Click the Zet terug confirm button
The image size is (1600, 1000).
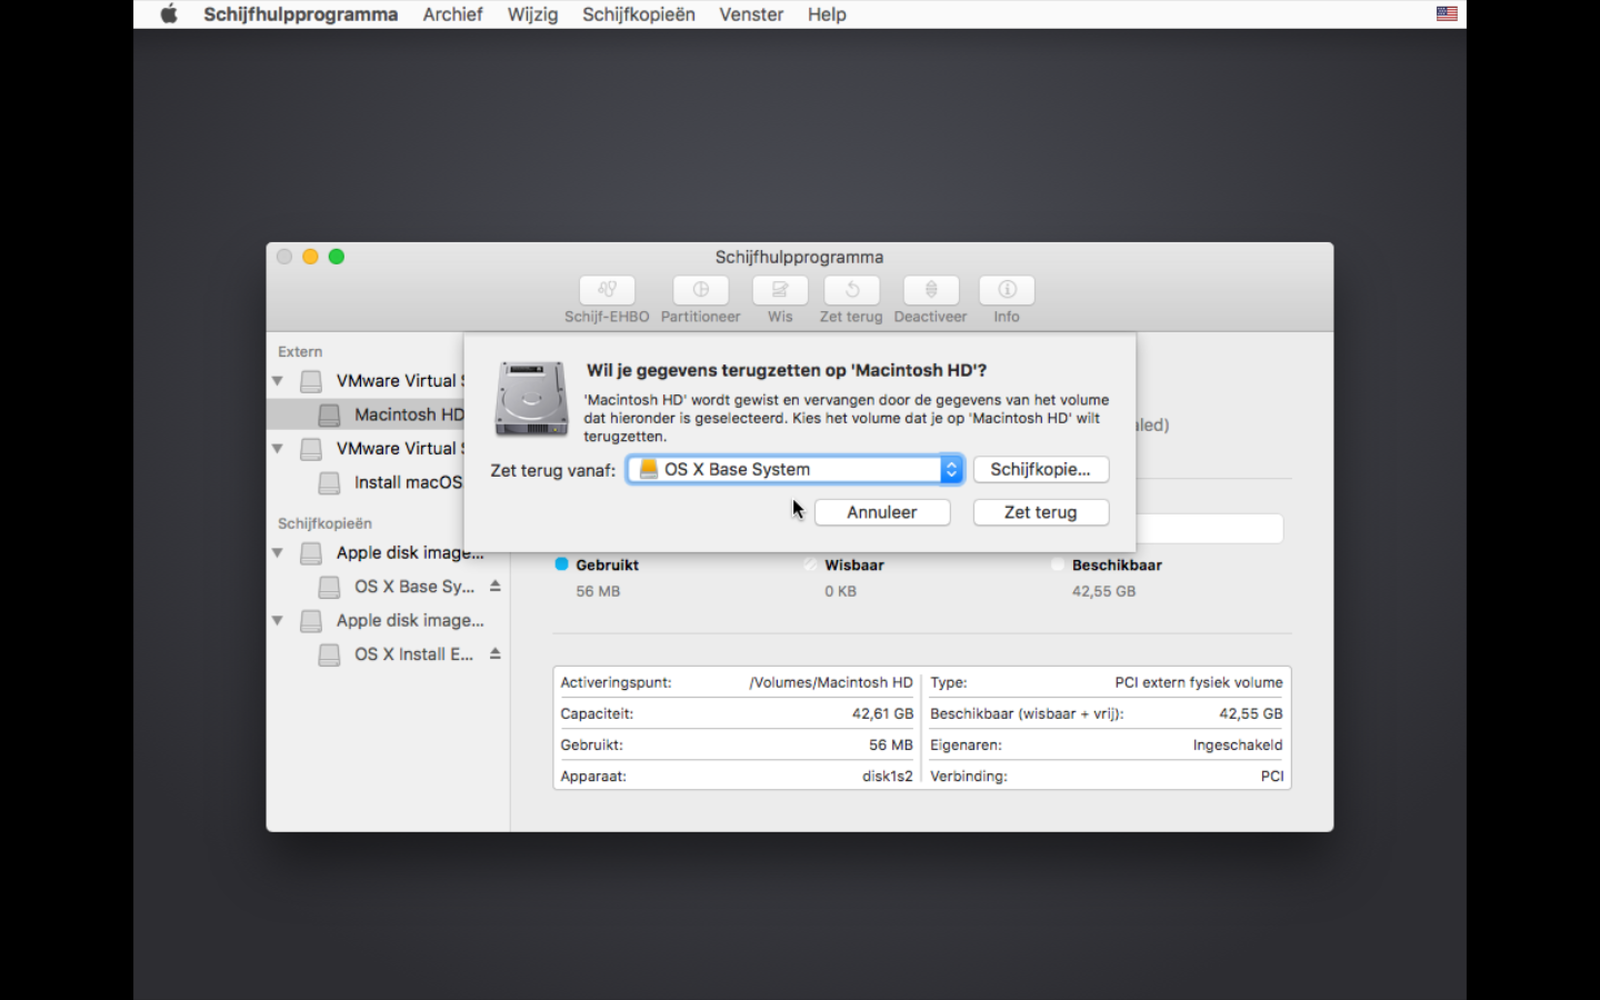(1041, 512)
